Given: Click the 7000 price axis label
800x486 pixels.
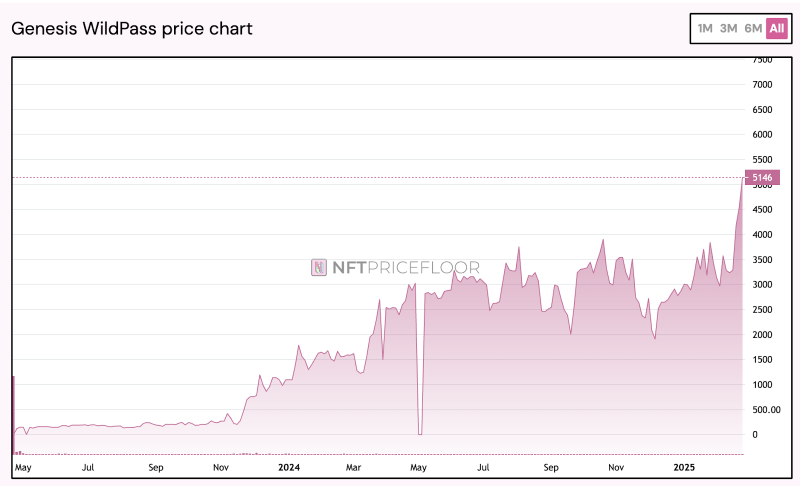Looking at the screenshot, I should [762, 85].
